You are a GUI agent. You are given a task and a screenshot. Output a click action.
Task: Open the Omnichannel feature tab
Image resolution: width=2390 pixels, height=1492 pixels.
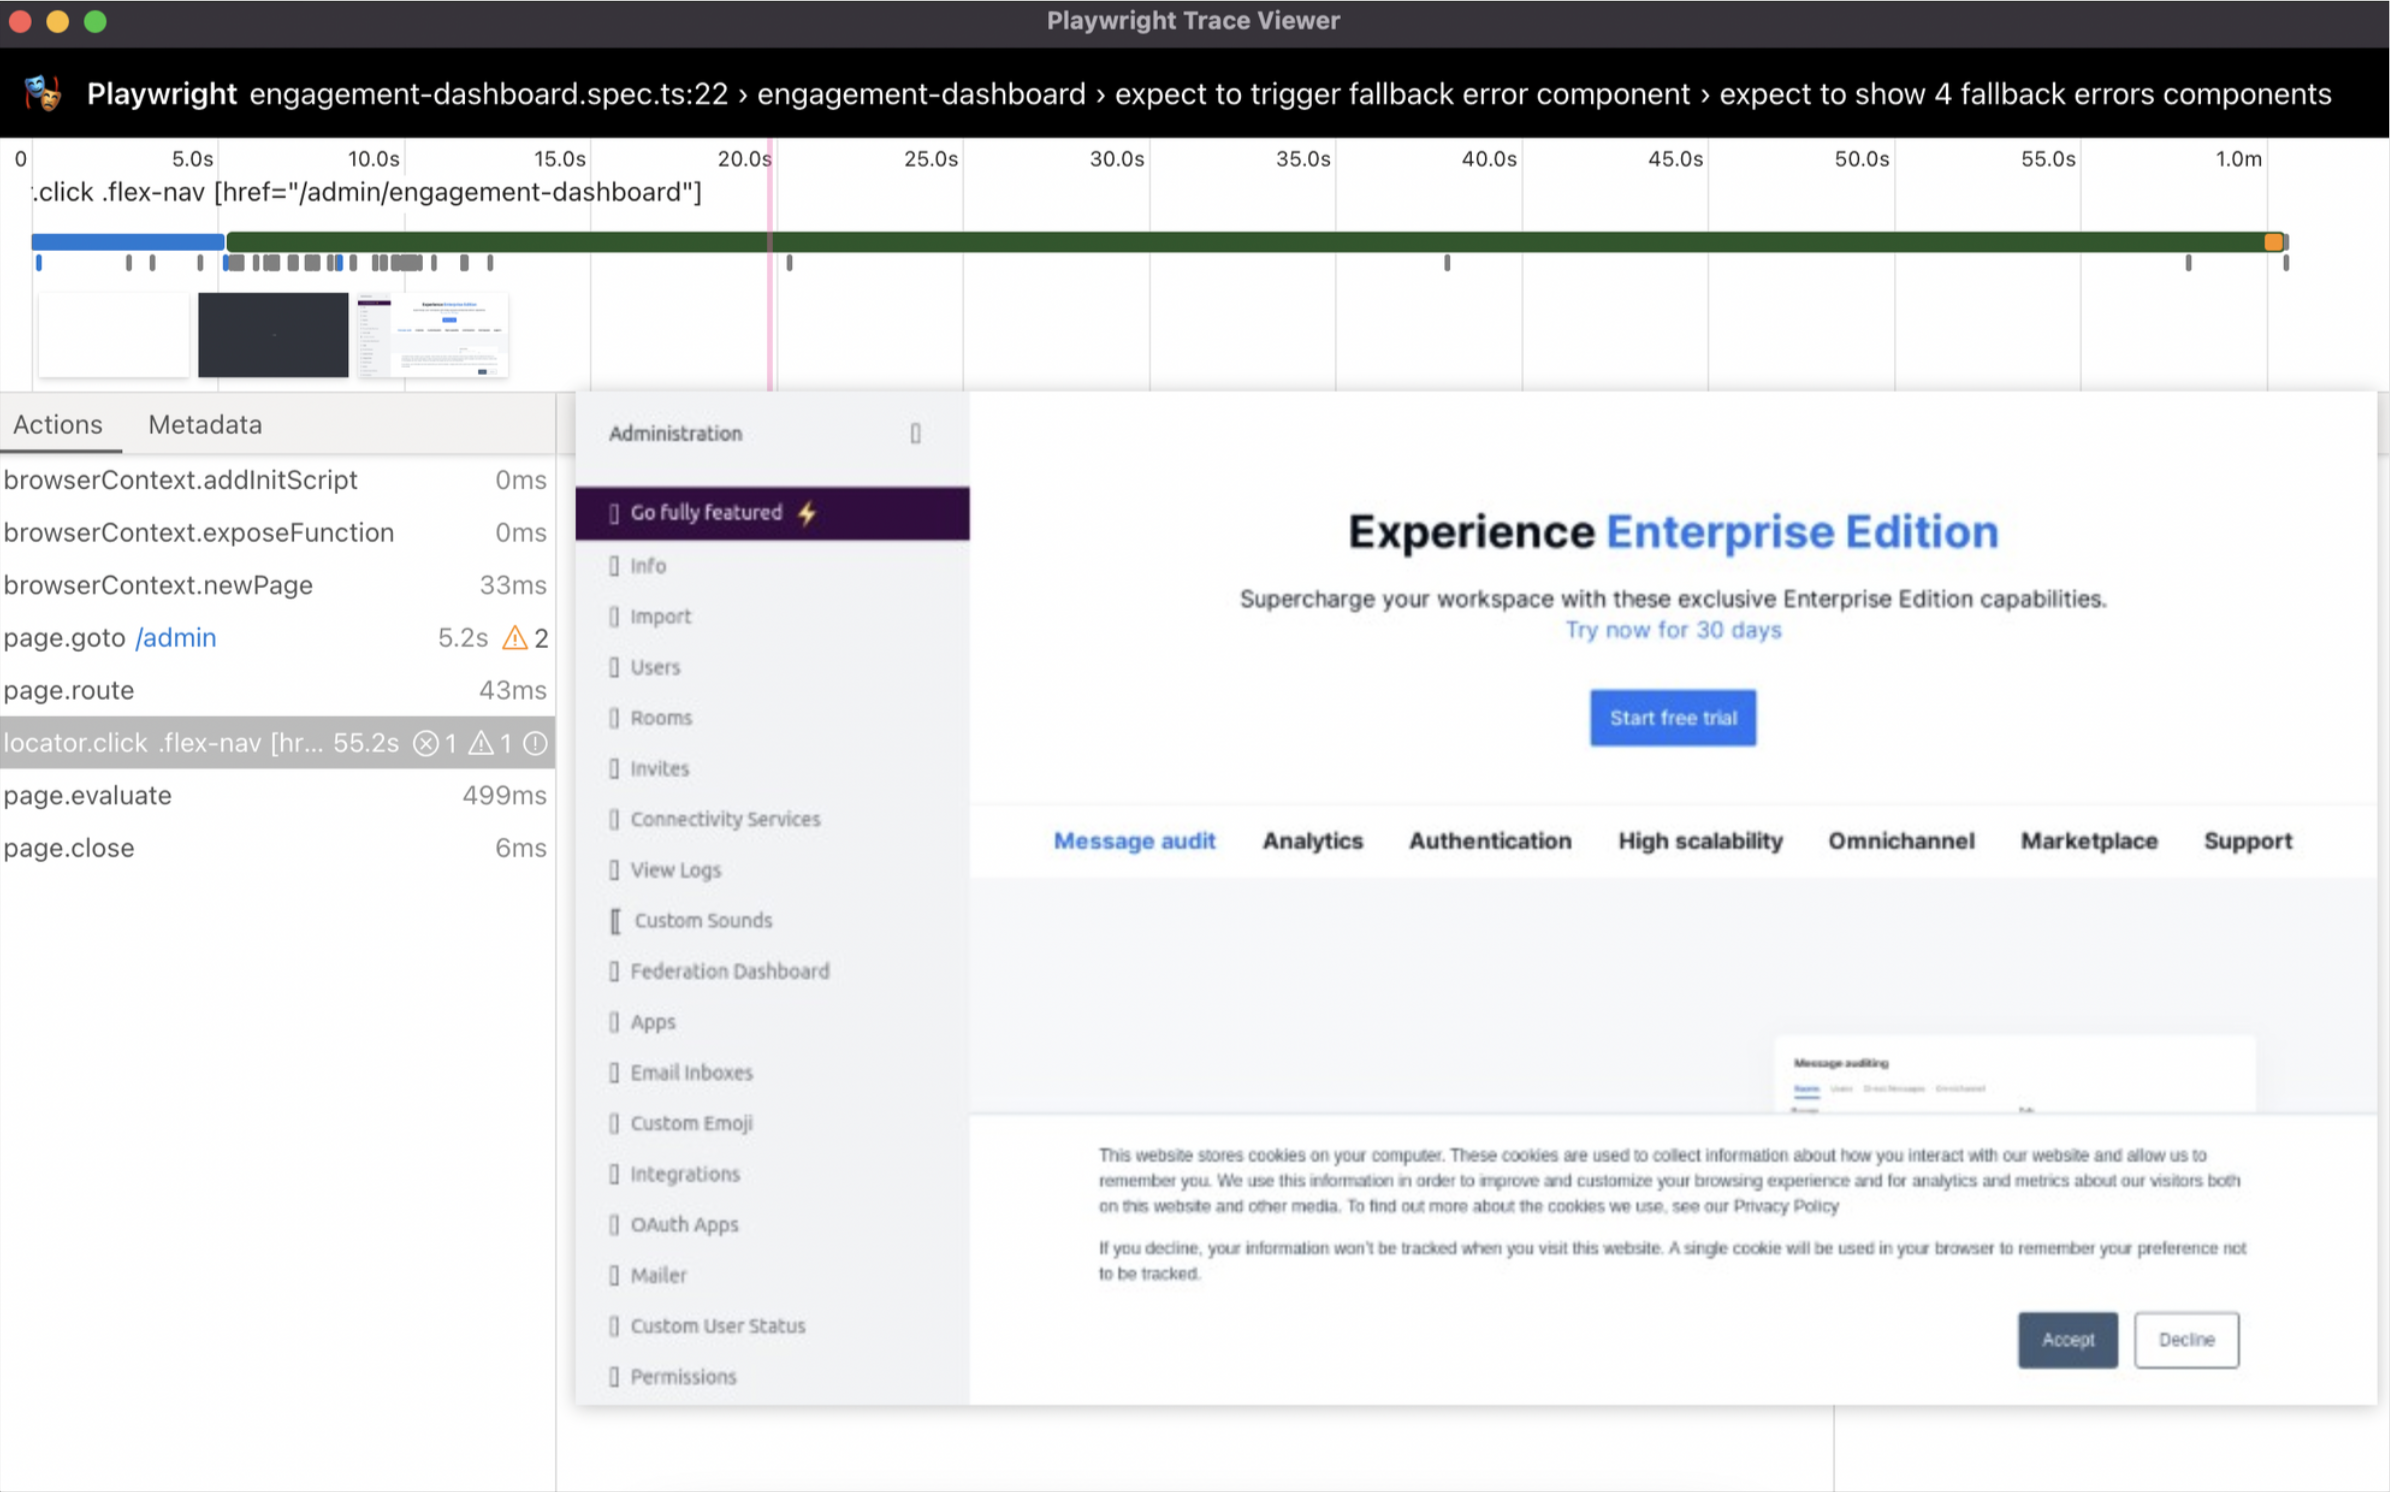coord(1901,841)
